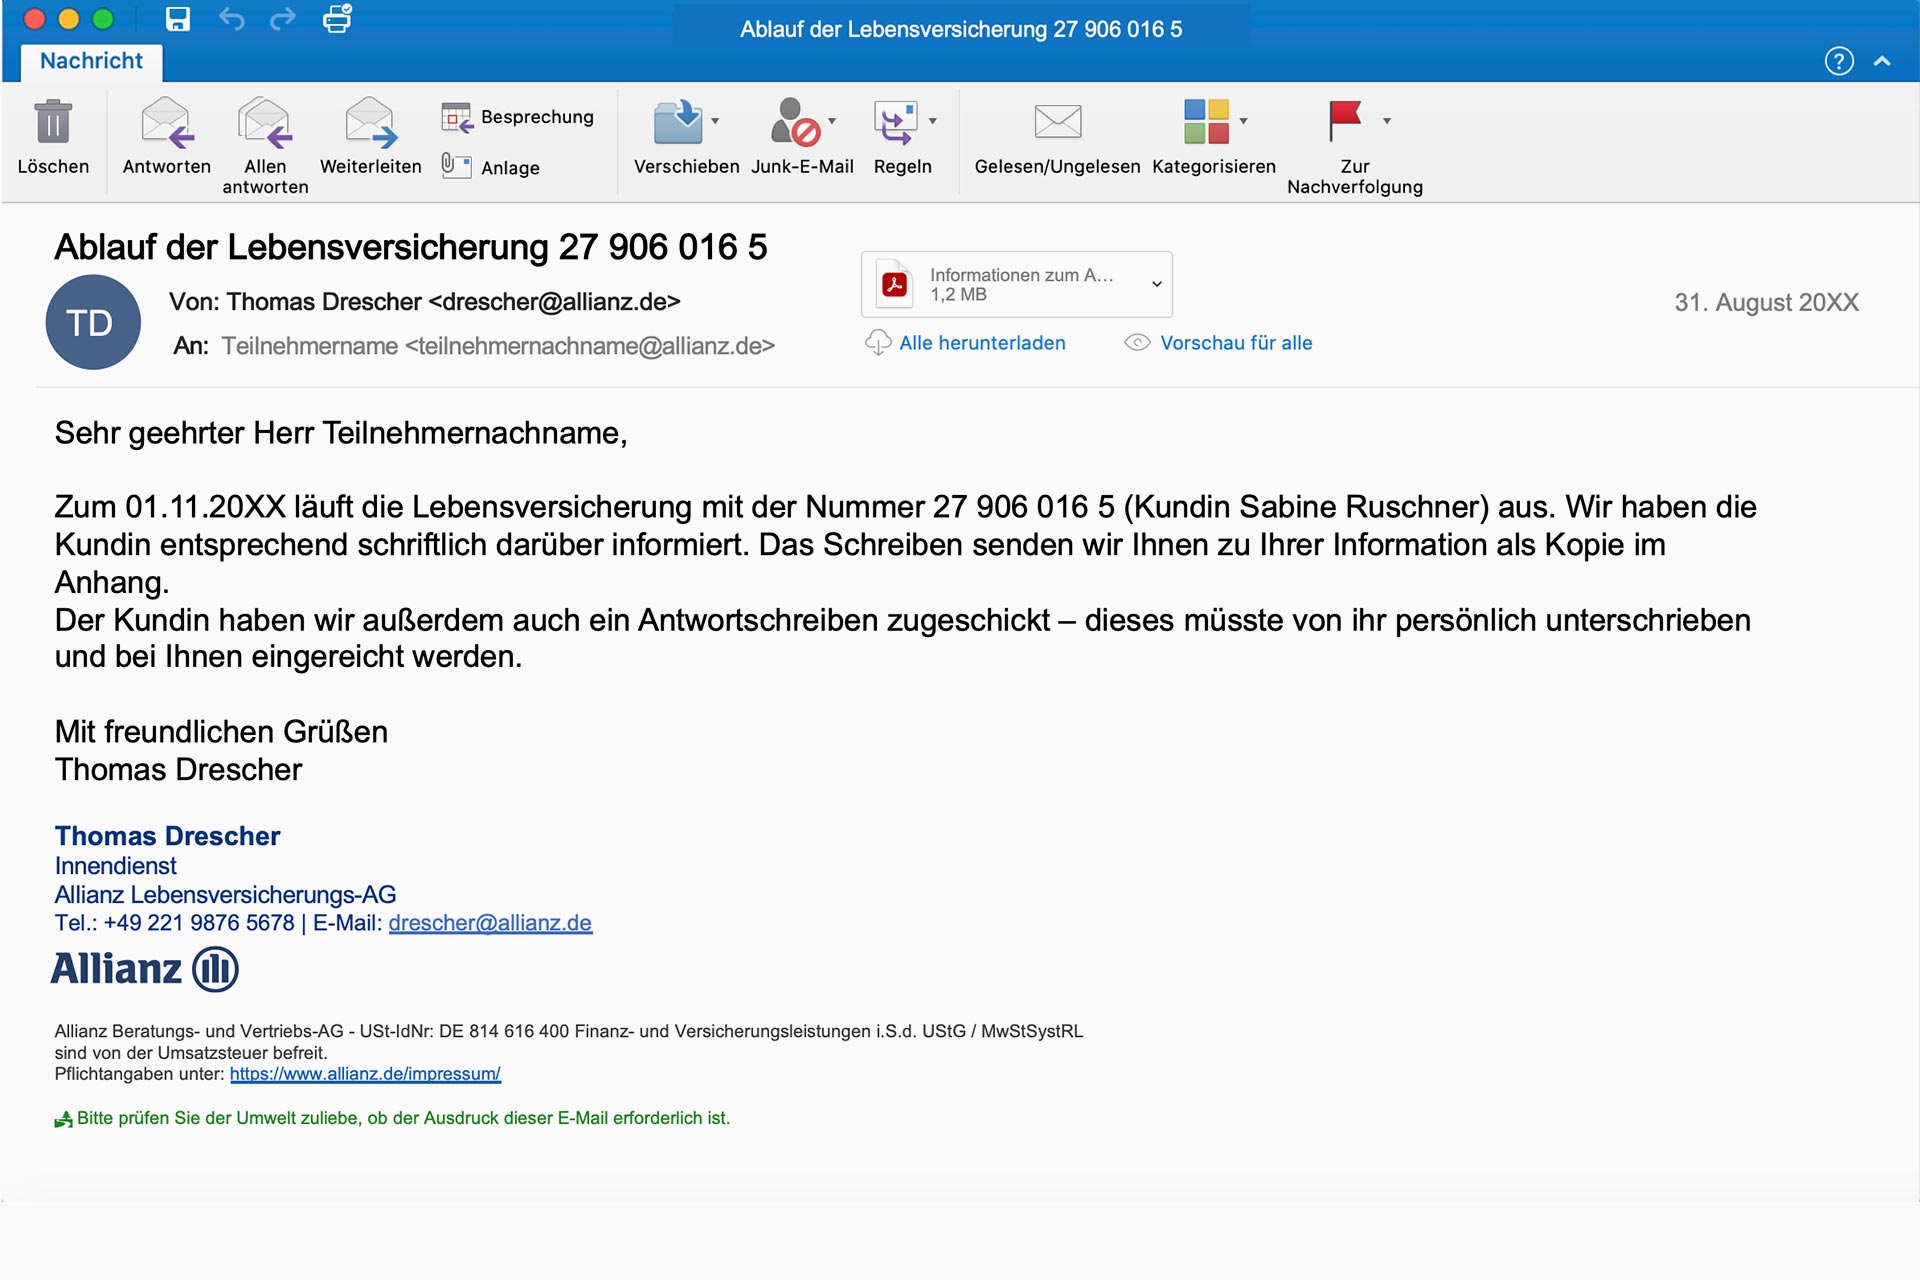Select the Nachricht tab
Image resolution: width=1920 pixels, height=1280 pixels.
(91, 61)
